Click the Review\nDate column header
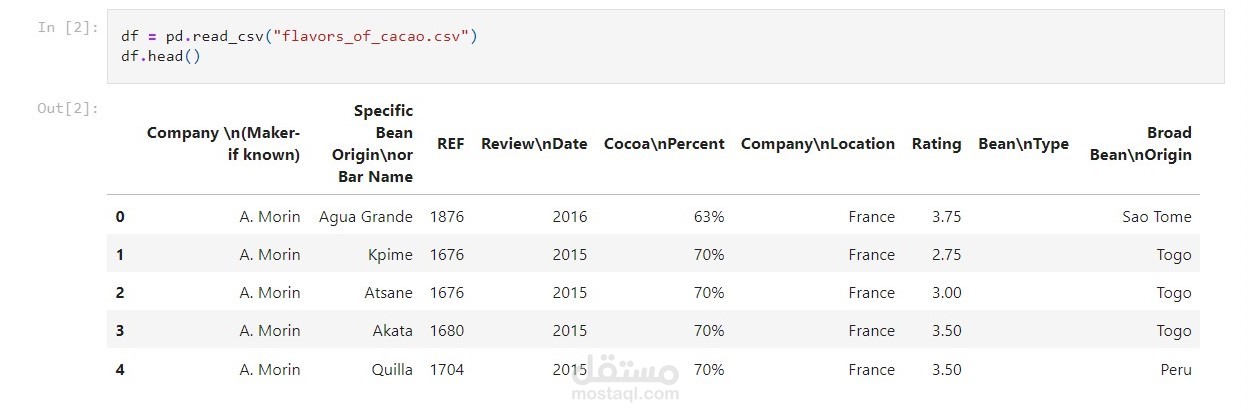Viewport: 1252px width, 411px height. pos(534,143)
